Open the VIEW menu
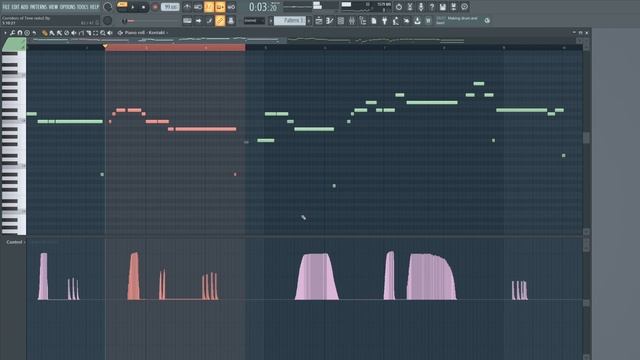 [53, 7]
